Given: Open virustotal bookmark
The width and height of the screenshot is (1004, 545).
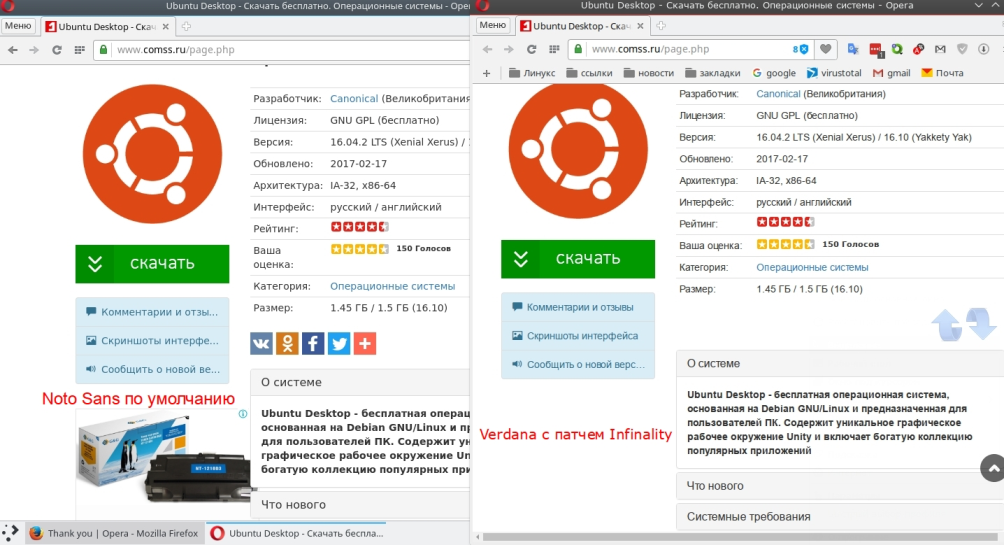Looking at the screenshot, I should coord(834,73).
